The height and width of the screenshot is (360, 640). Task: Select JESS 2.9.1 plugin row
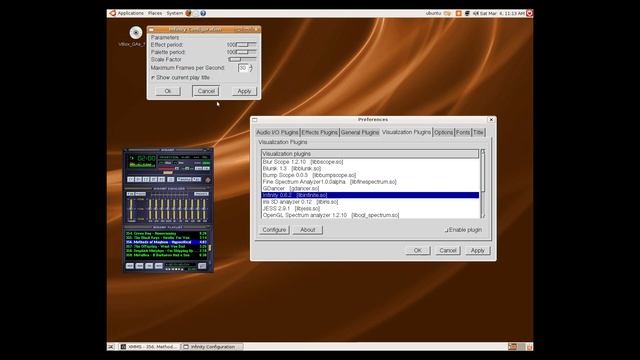370,208
